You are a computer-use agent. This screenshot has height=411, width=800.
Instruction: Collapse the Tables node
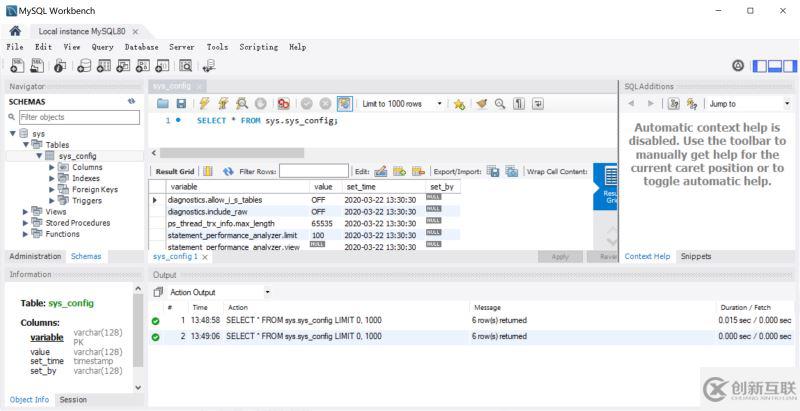pos(26,145)
